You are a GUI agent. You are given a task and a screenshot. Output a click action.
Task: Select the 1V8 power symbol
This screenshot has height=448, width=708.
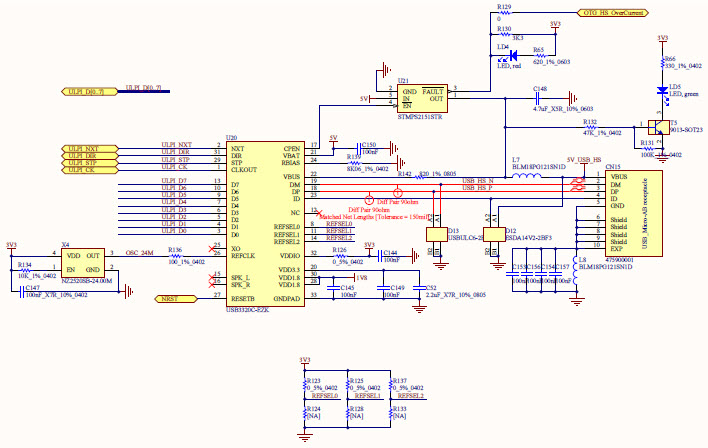(x=359, y=277)
